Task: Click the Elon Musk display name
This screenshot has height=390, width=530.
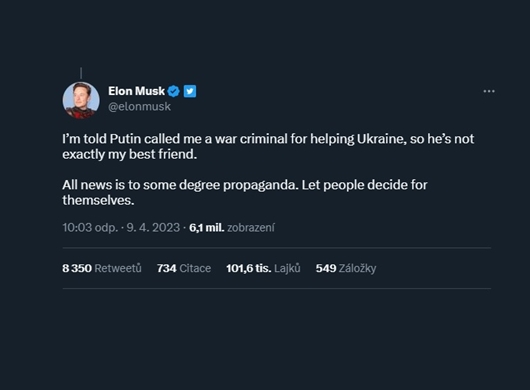Action: (137, 91)
